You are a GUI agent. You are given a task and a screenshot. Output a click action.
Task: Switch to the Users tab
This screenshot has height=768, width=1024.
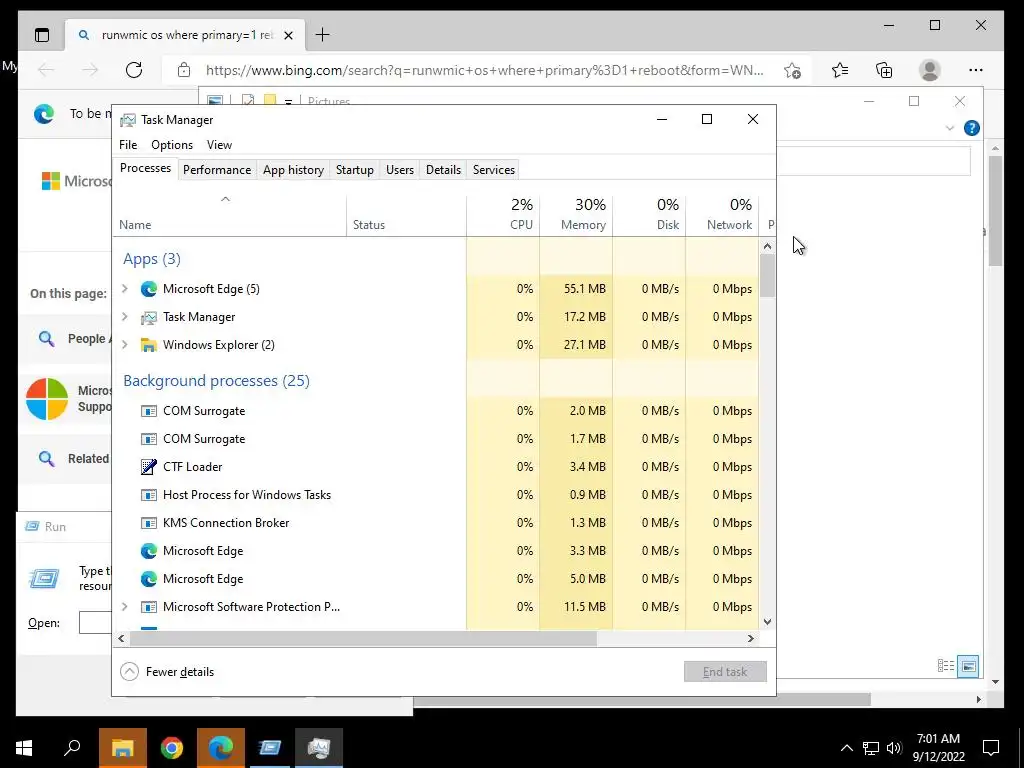400,170
